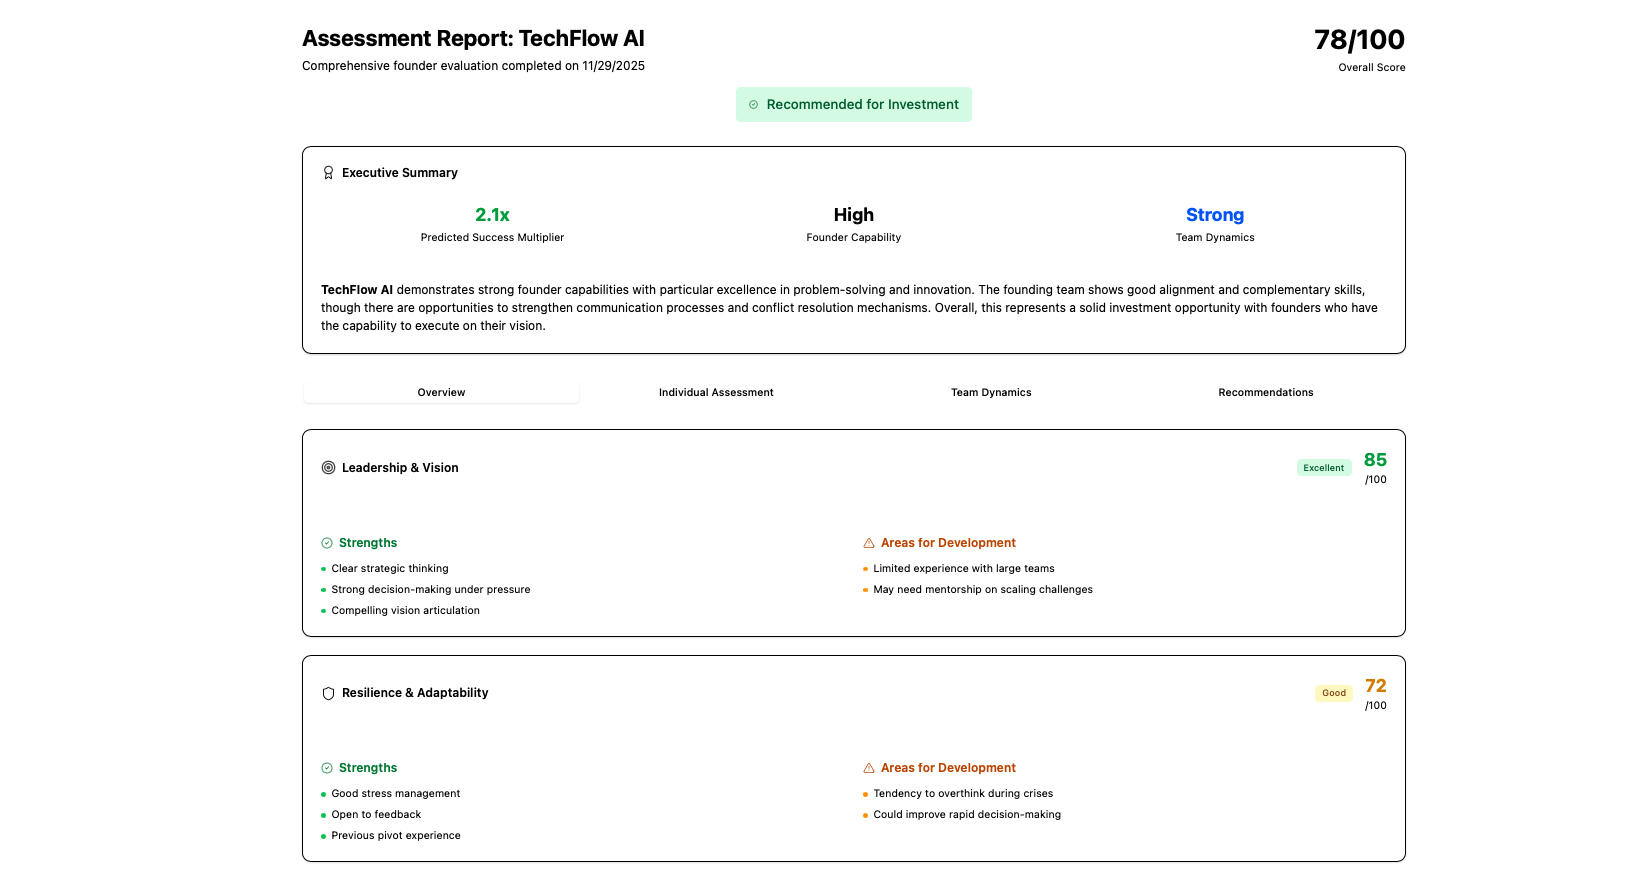Click the Predicted Success Multiplier label
This screenshot has width=1652, height=873.
tap(492, 238)
